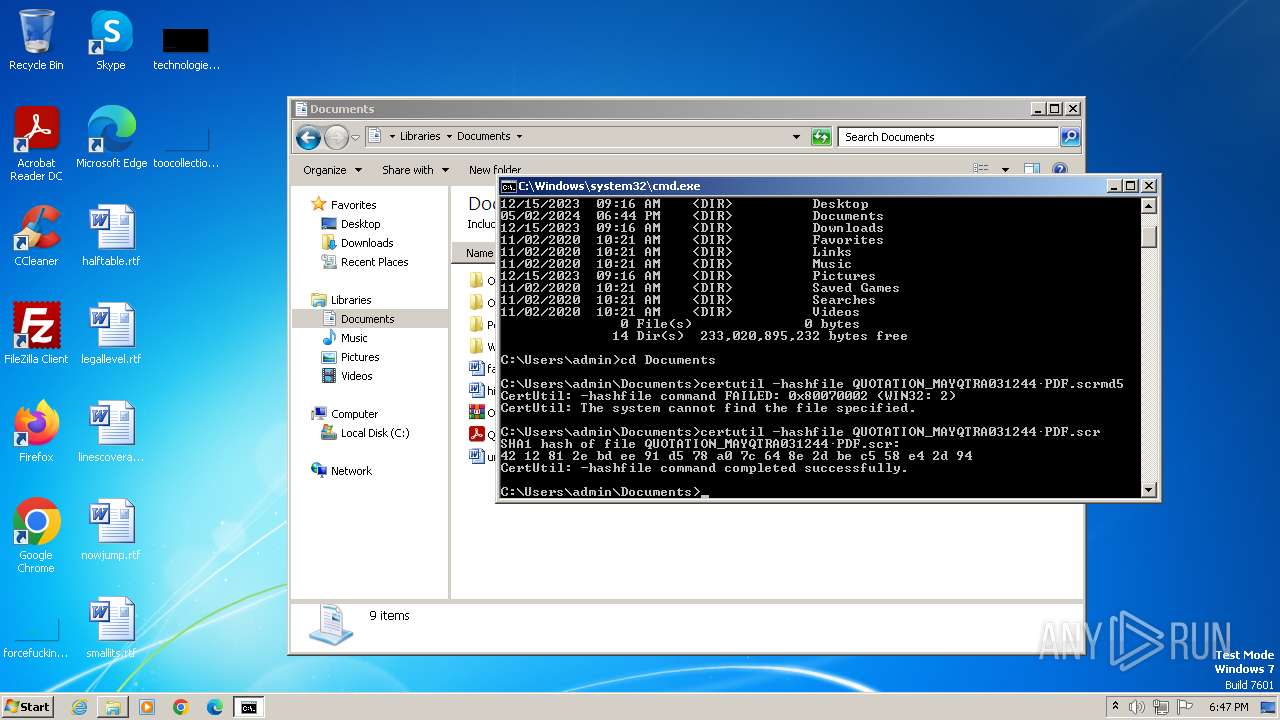1280x720 pixels.
Task: Click Edge icon in the taskbar
Action: (215, 707)
